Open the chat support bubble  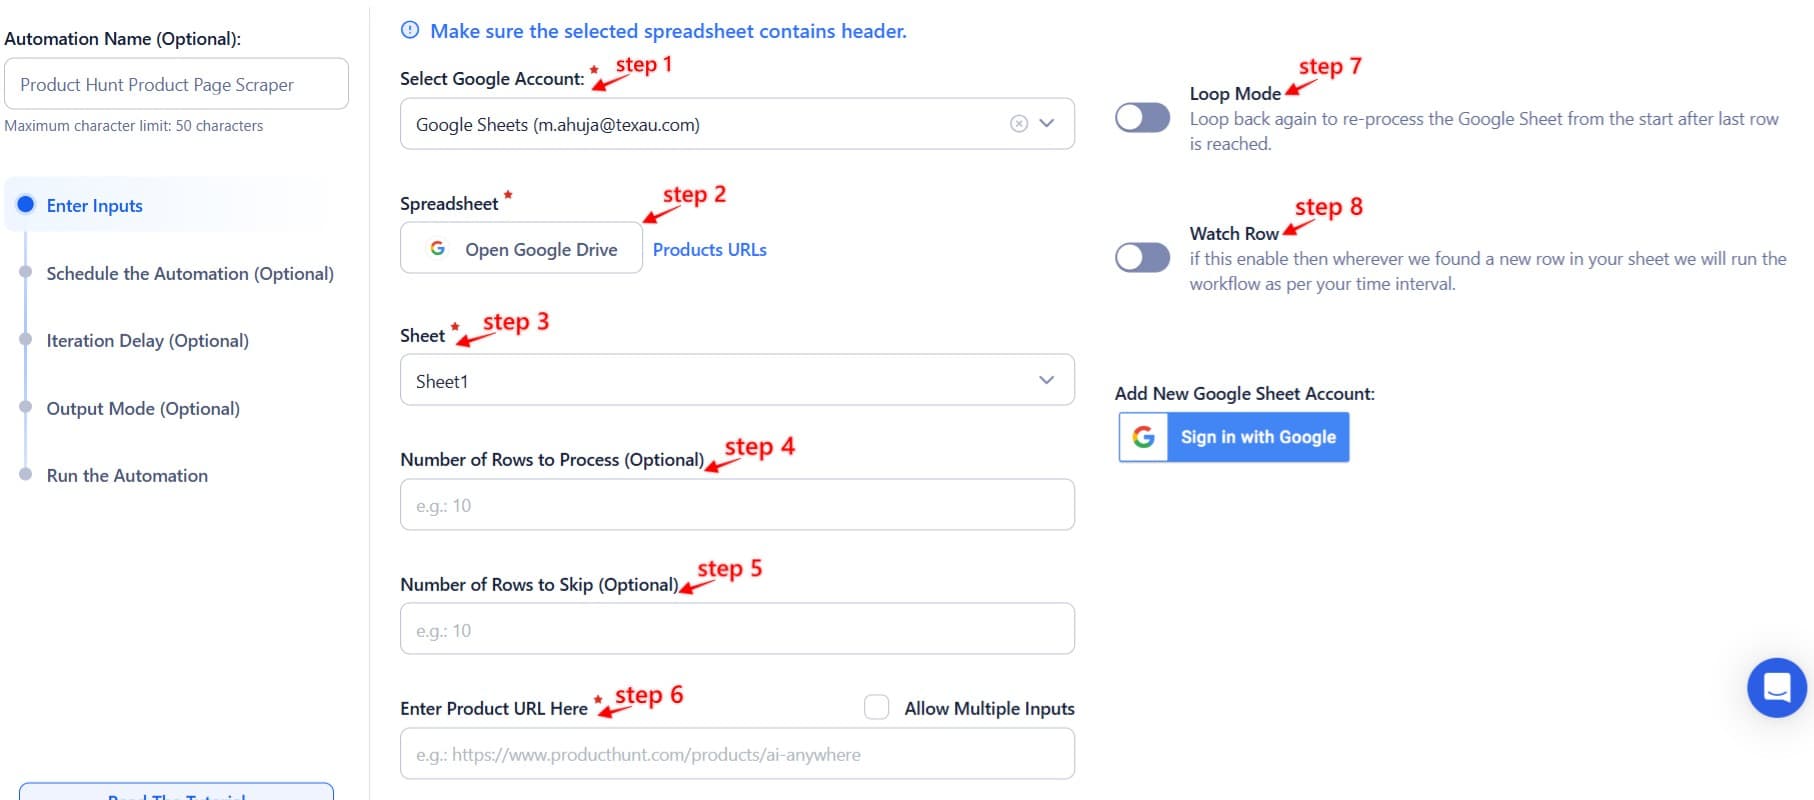1776,688
